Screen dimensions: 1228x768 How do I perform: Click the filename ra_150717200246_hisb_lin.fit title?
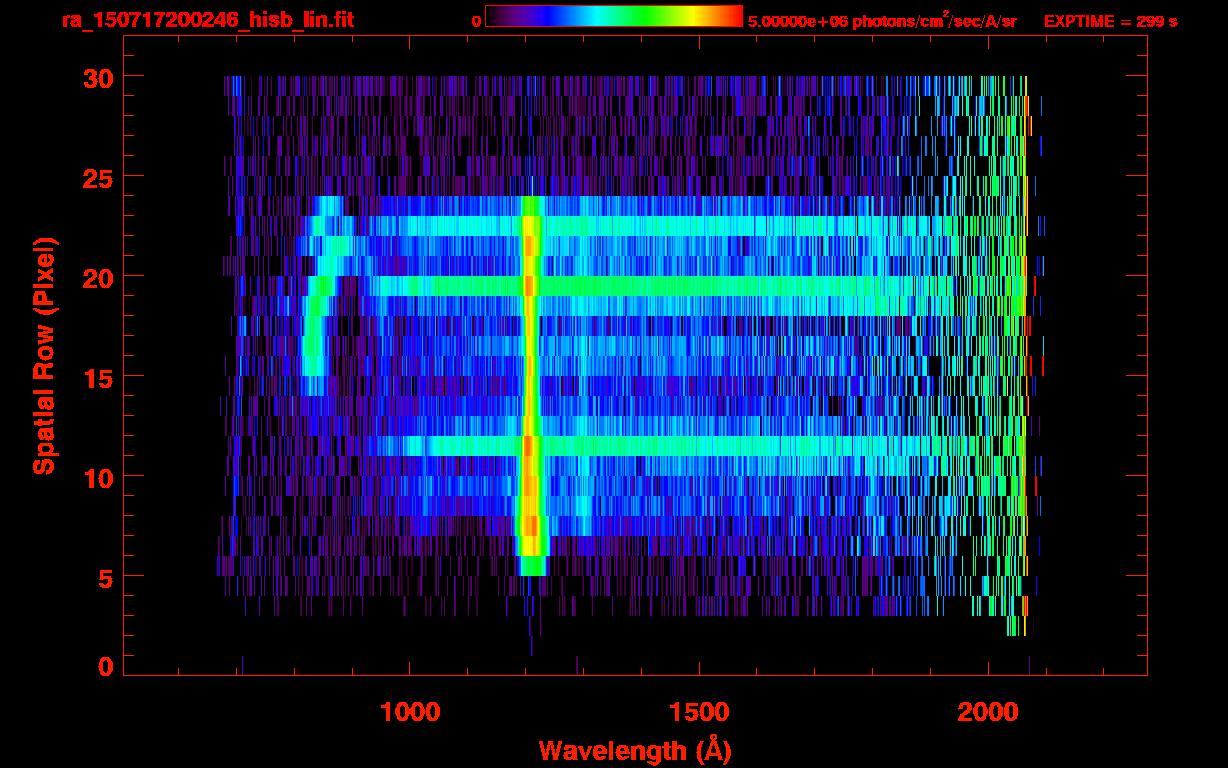click(x=207, y=20)
